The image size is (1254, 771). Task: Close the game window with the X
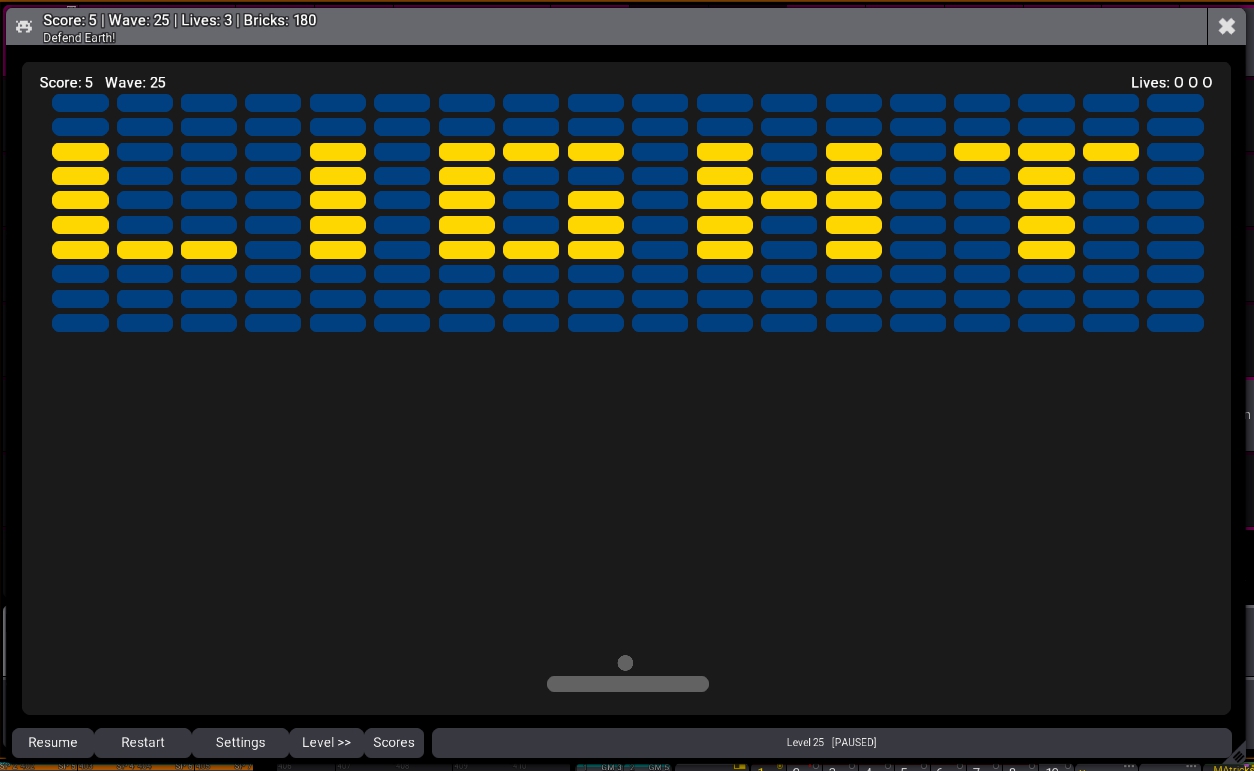coord(1227,27)
